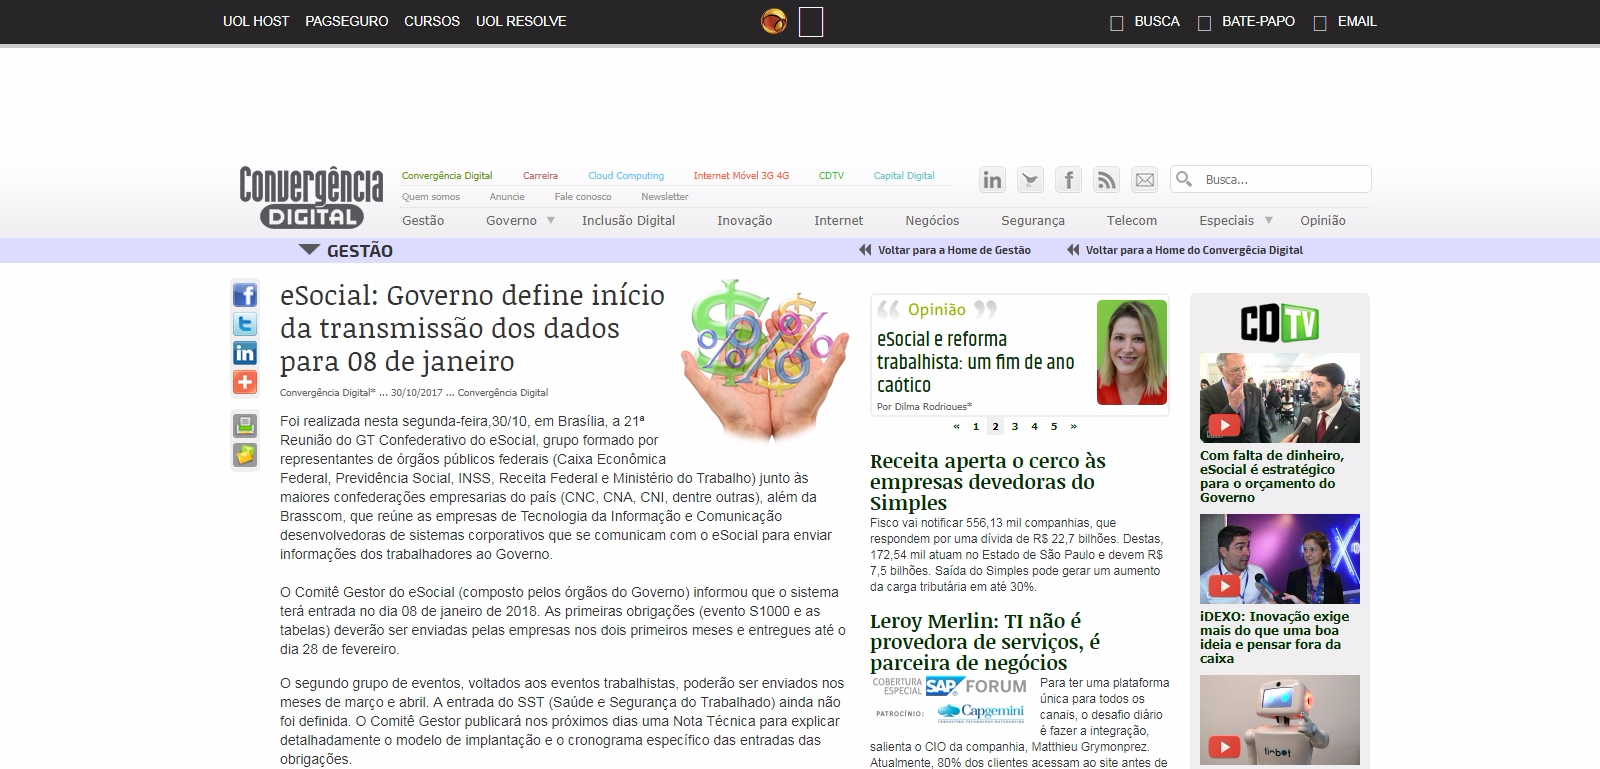Image resolution: width=1600 pixels, height=769 pixels.
Task: Expand the Especiais menu dropdown arrow
Action: [x=1269, y=220]
